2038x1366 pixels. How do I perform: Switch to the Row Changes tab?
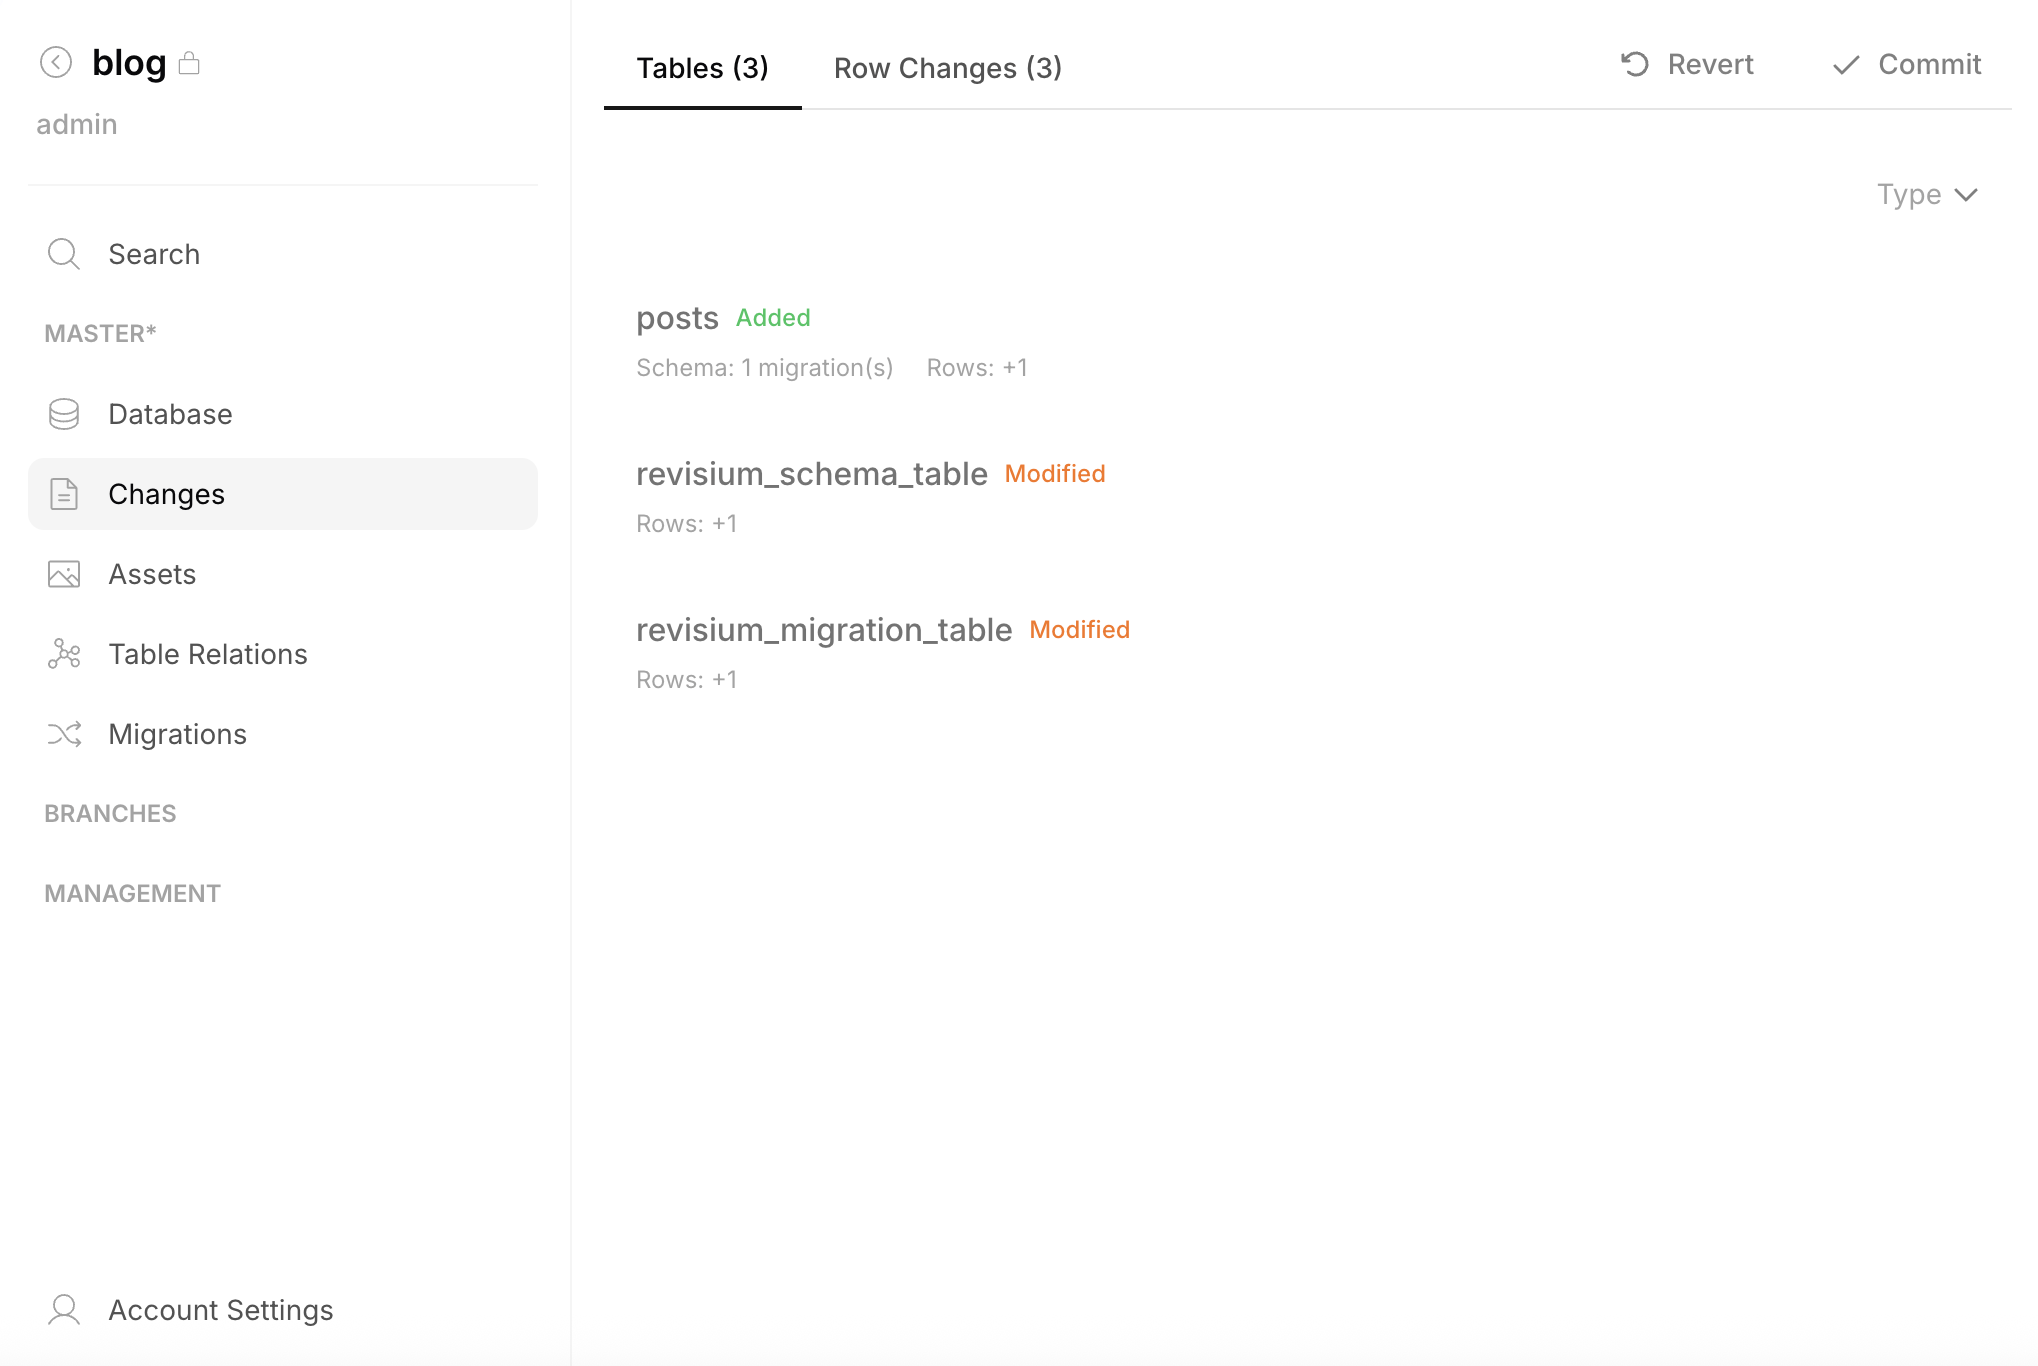click(946, 68)
